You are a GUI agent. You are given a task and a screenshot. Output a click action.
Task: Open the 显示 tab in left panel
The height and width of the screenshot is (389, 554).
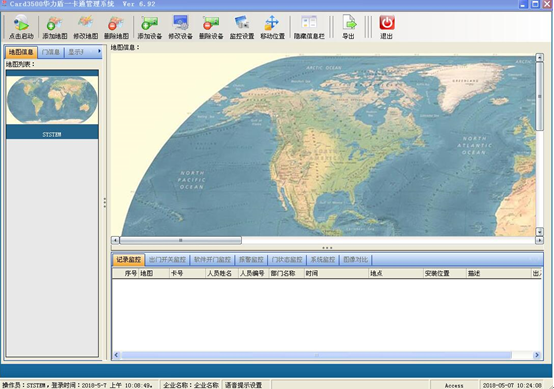point(76,52)
